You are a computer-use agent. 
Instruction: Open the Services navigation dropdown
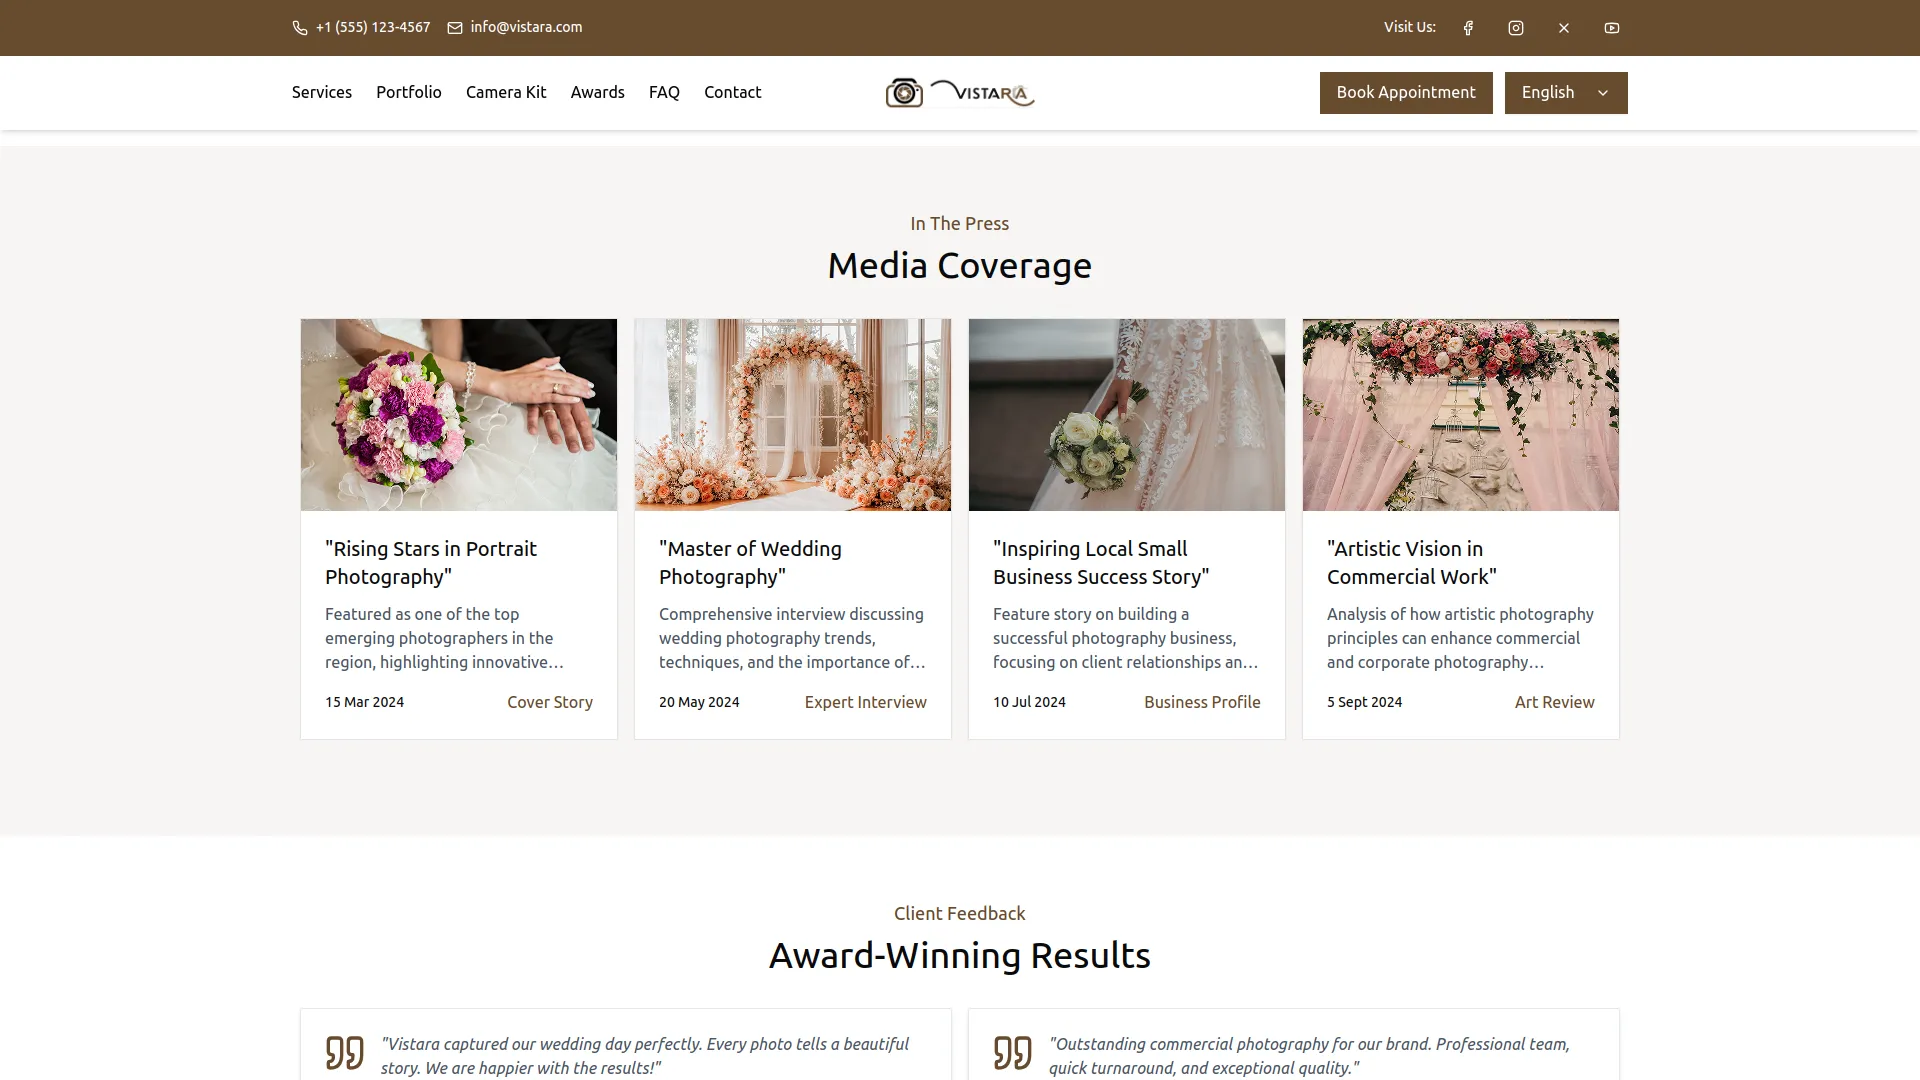[321, 92]
